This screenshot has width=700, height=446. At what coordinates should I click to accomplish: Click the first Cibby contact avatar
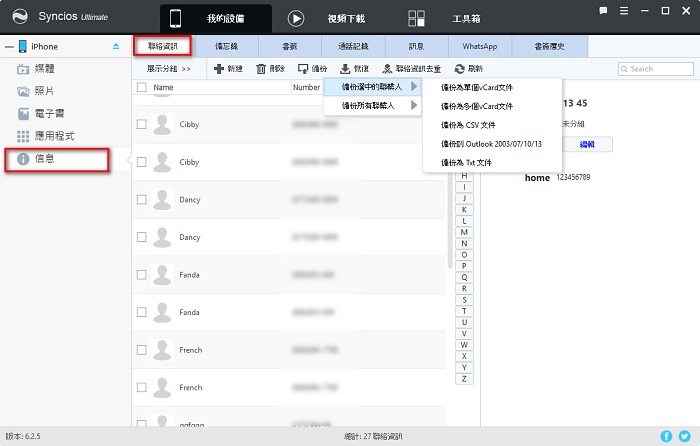pos(162,124)
